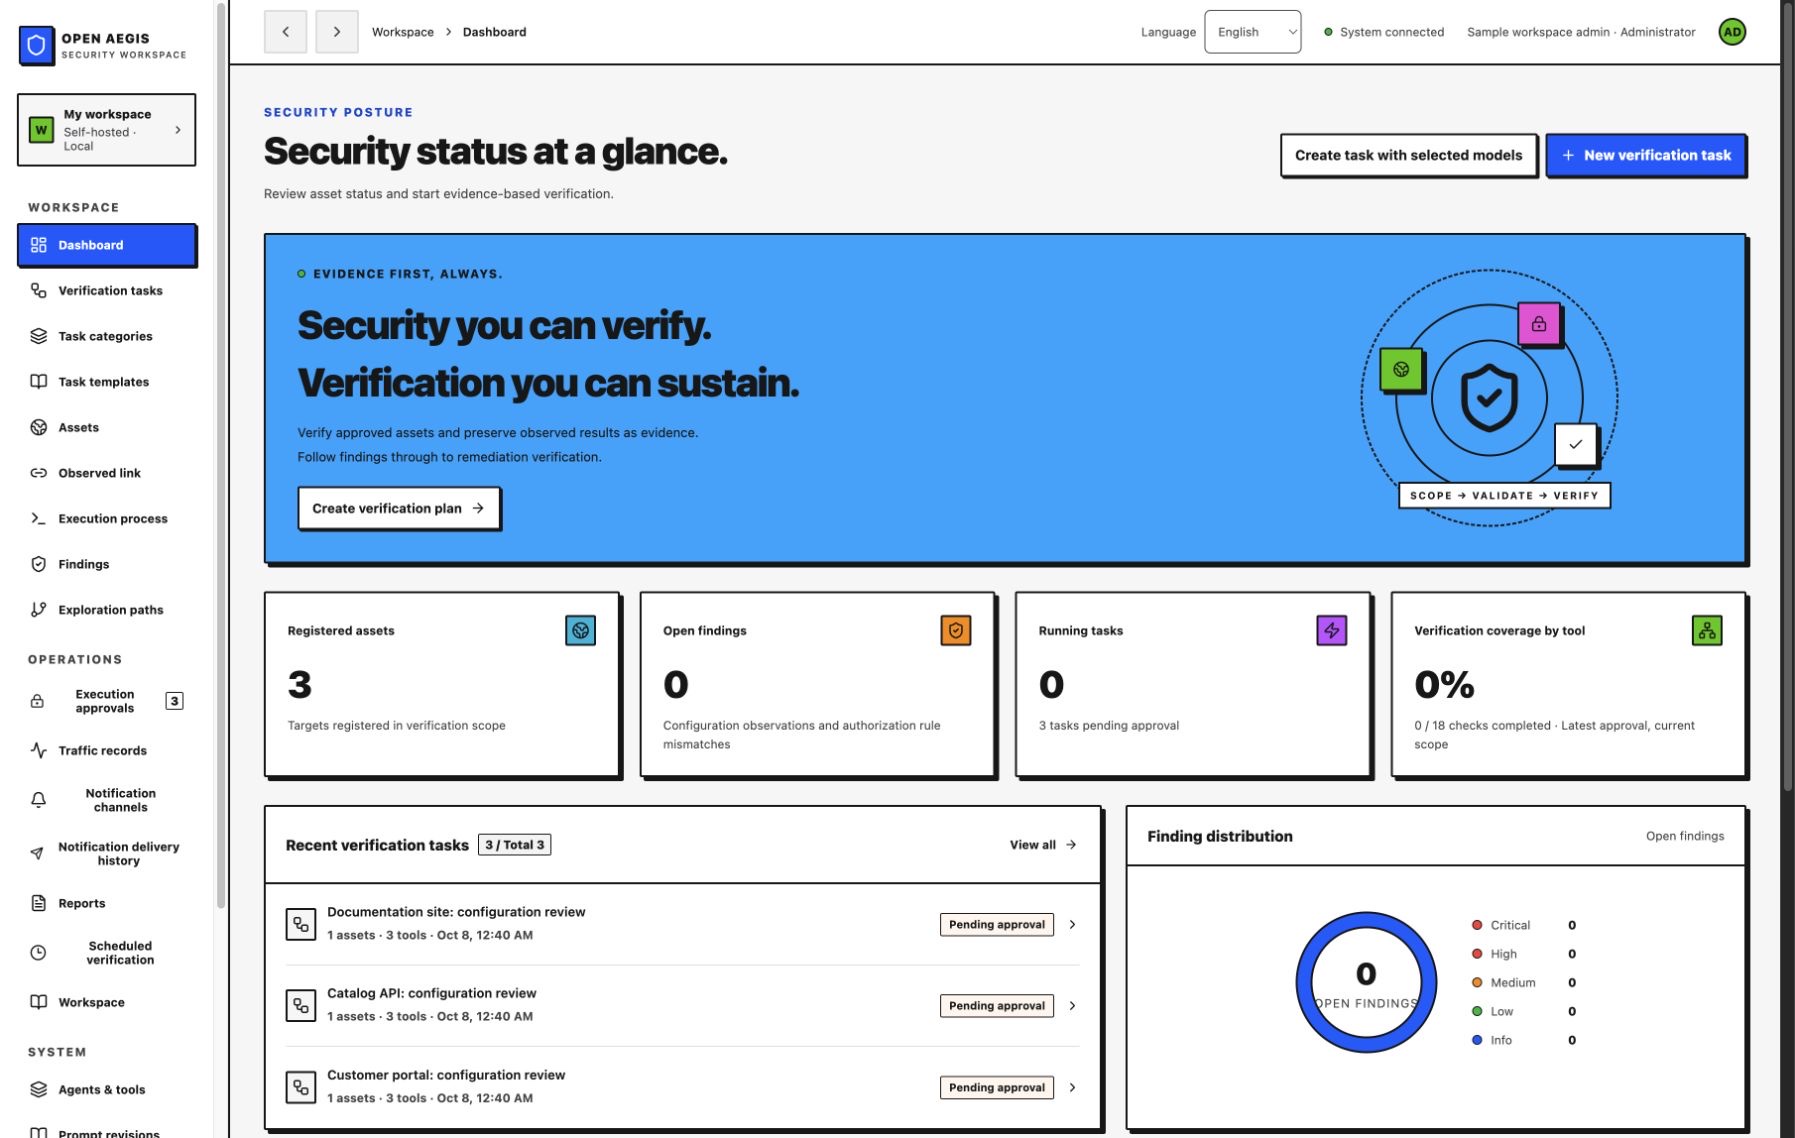Image resolution: width=1795 pixels, height=1138 pixels.
Task: Click Execution approvals count badge 3
Action: click(x=174, y=701)
